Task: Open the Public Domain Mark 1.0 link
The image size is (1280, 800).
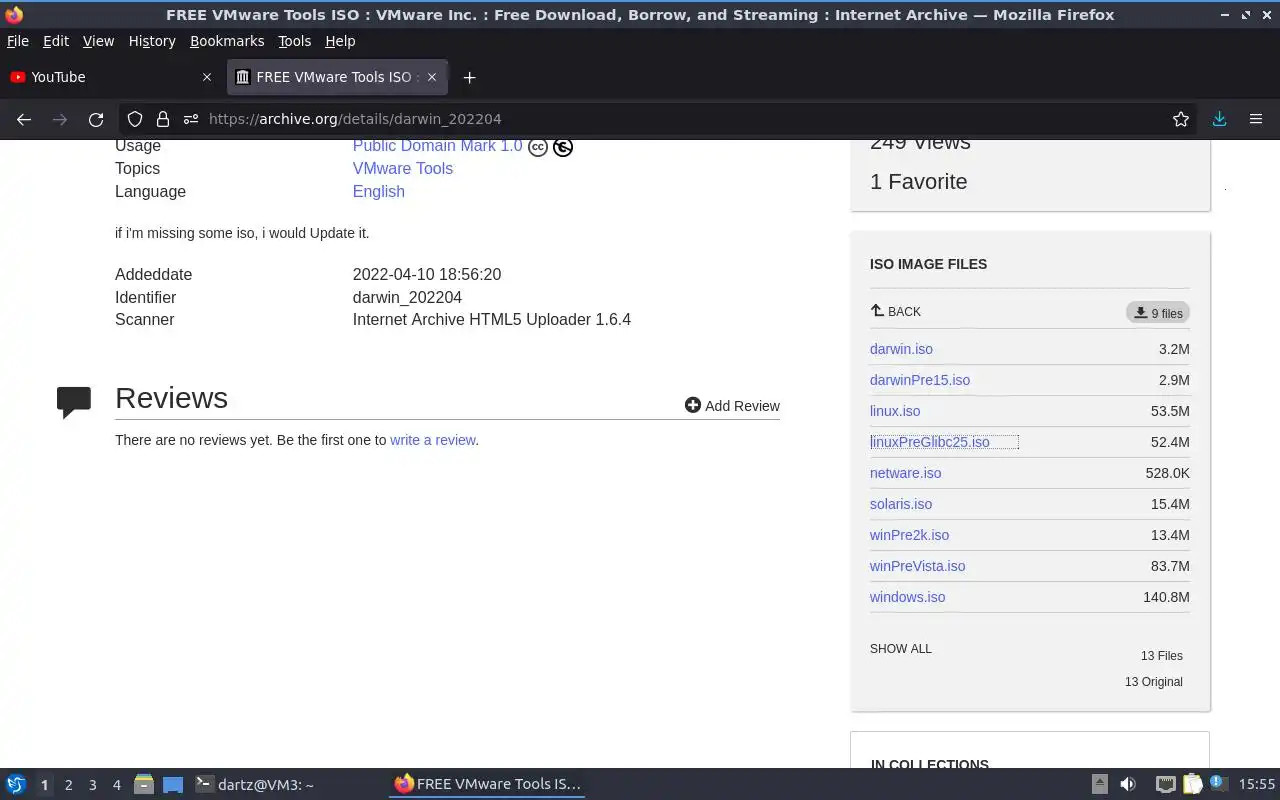Action: (x=437, y=146)
